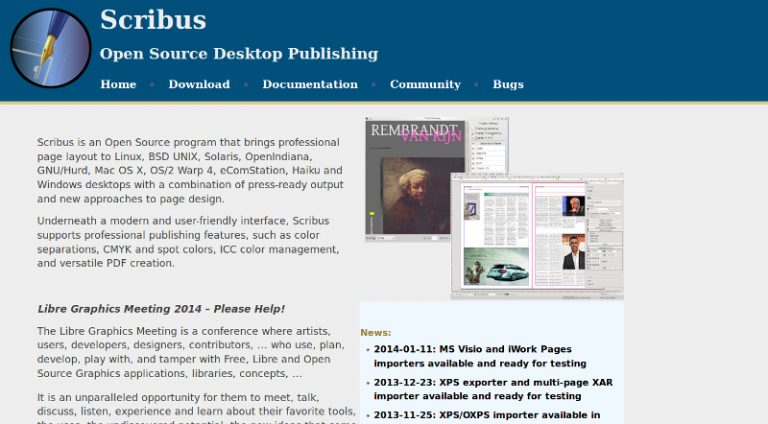This screenshot has width=768, height=424.
Task: Click the Scribus pen logo icon
Action: pos(50,48)
